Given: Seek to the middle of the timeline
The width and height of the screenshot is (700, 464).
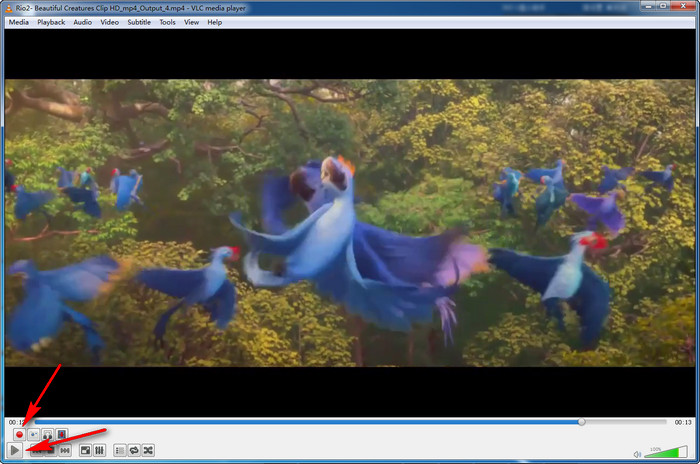Looking at the screenshot, I should (x=350, y=422).
